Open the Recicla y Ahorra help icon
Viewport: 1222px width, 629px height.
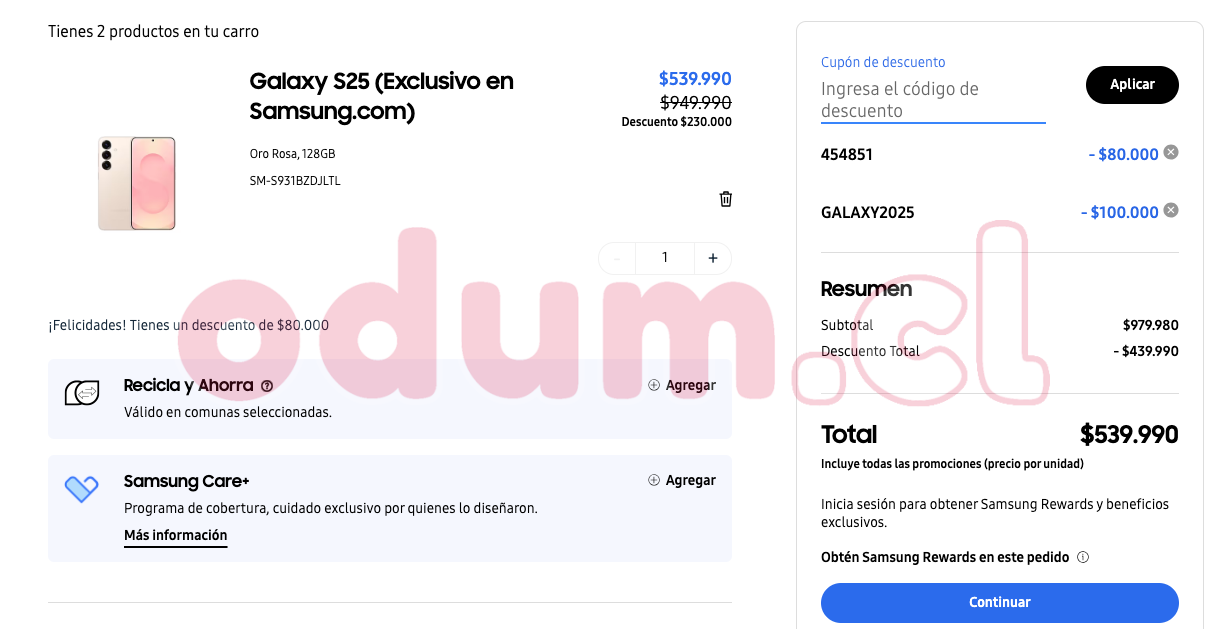click(x=267, y=386)
